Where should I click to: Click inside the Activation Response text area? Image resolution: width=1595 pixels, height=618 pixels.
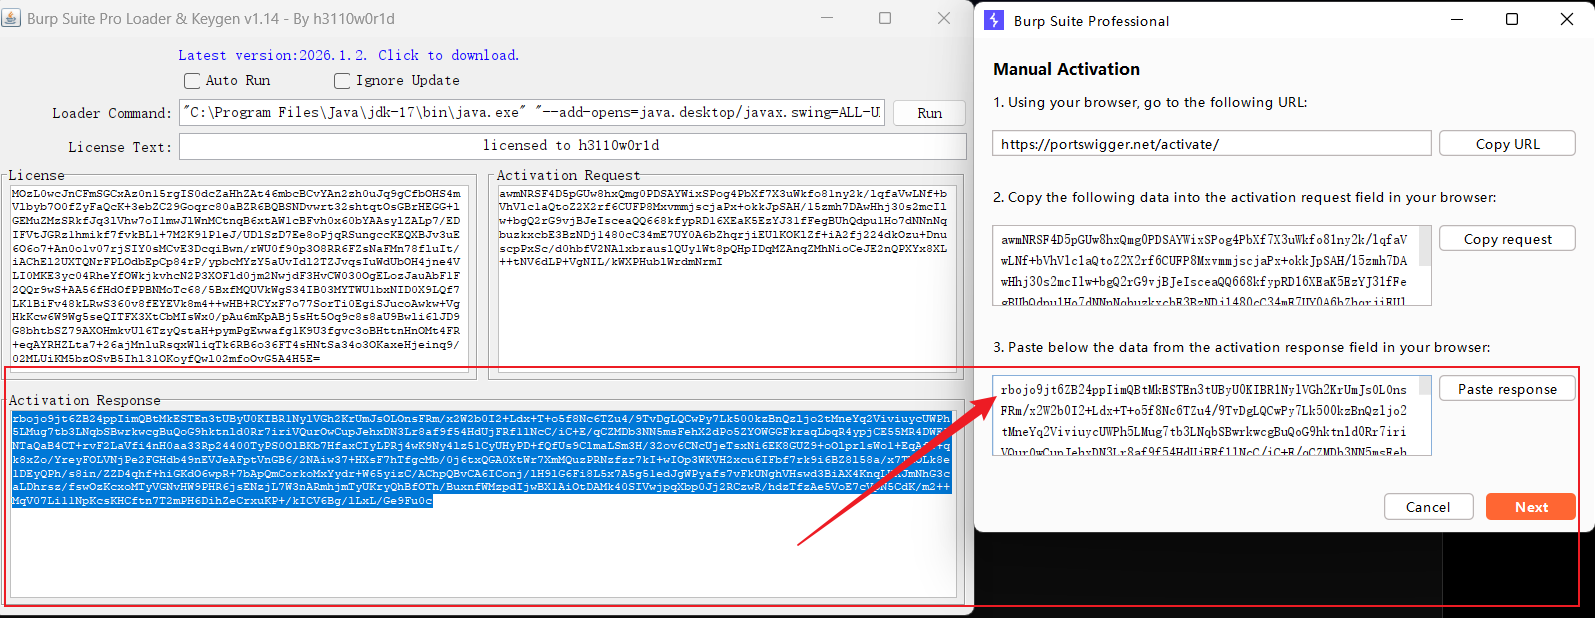tap(482, 503)
